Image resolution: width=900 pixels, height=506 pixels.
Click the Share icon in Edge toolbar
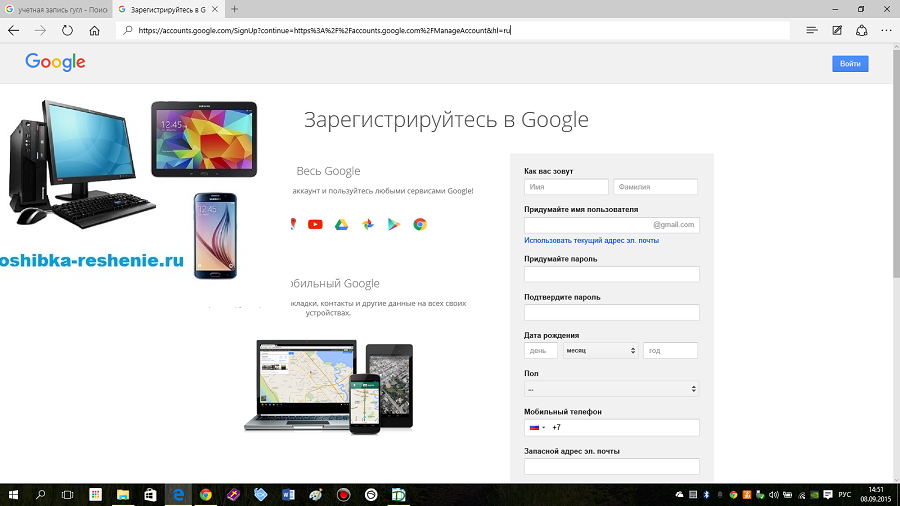click(862, 30)
